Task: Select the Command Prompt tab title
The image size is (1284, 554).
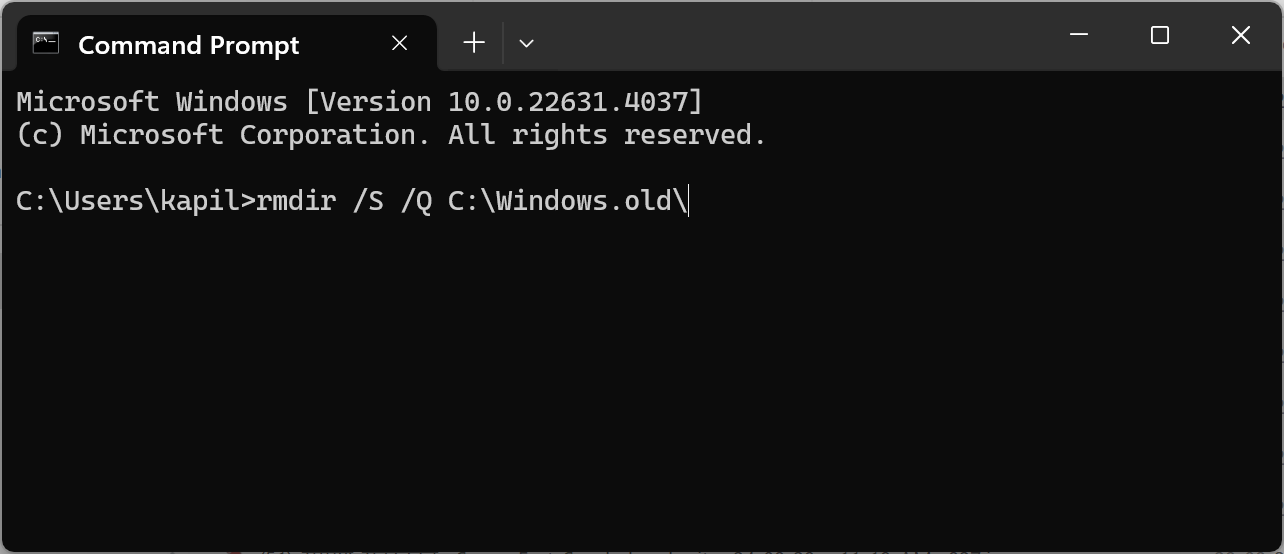Action: click(x=188, y=45)
